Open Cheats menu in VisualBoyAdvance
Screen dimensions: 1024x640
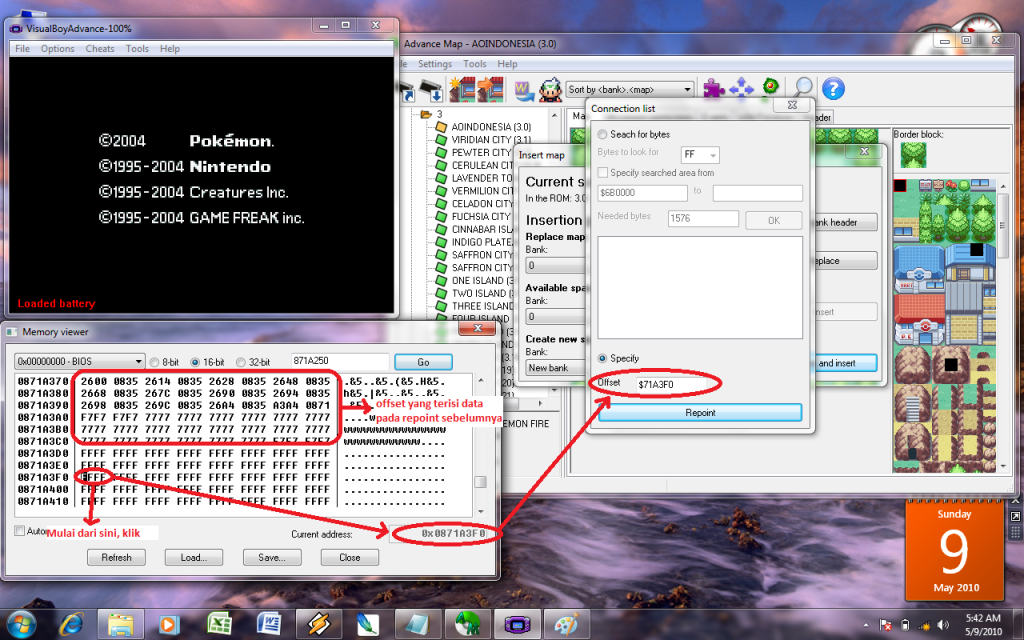(x=100, y=48)
